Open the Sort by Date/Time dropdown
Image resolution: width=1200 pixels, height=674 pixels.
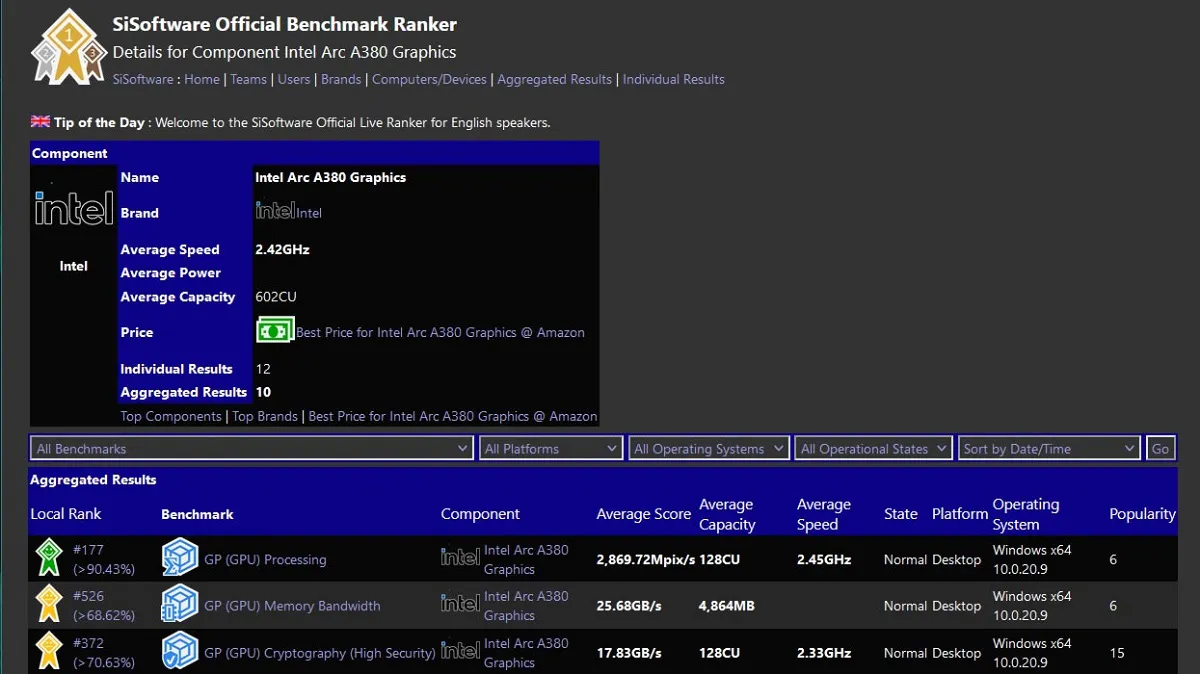coord(1049,449)
